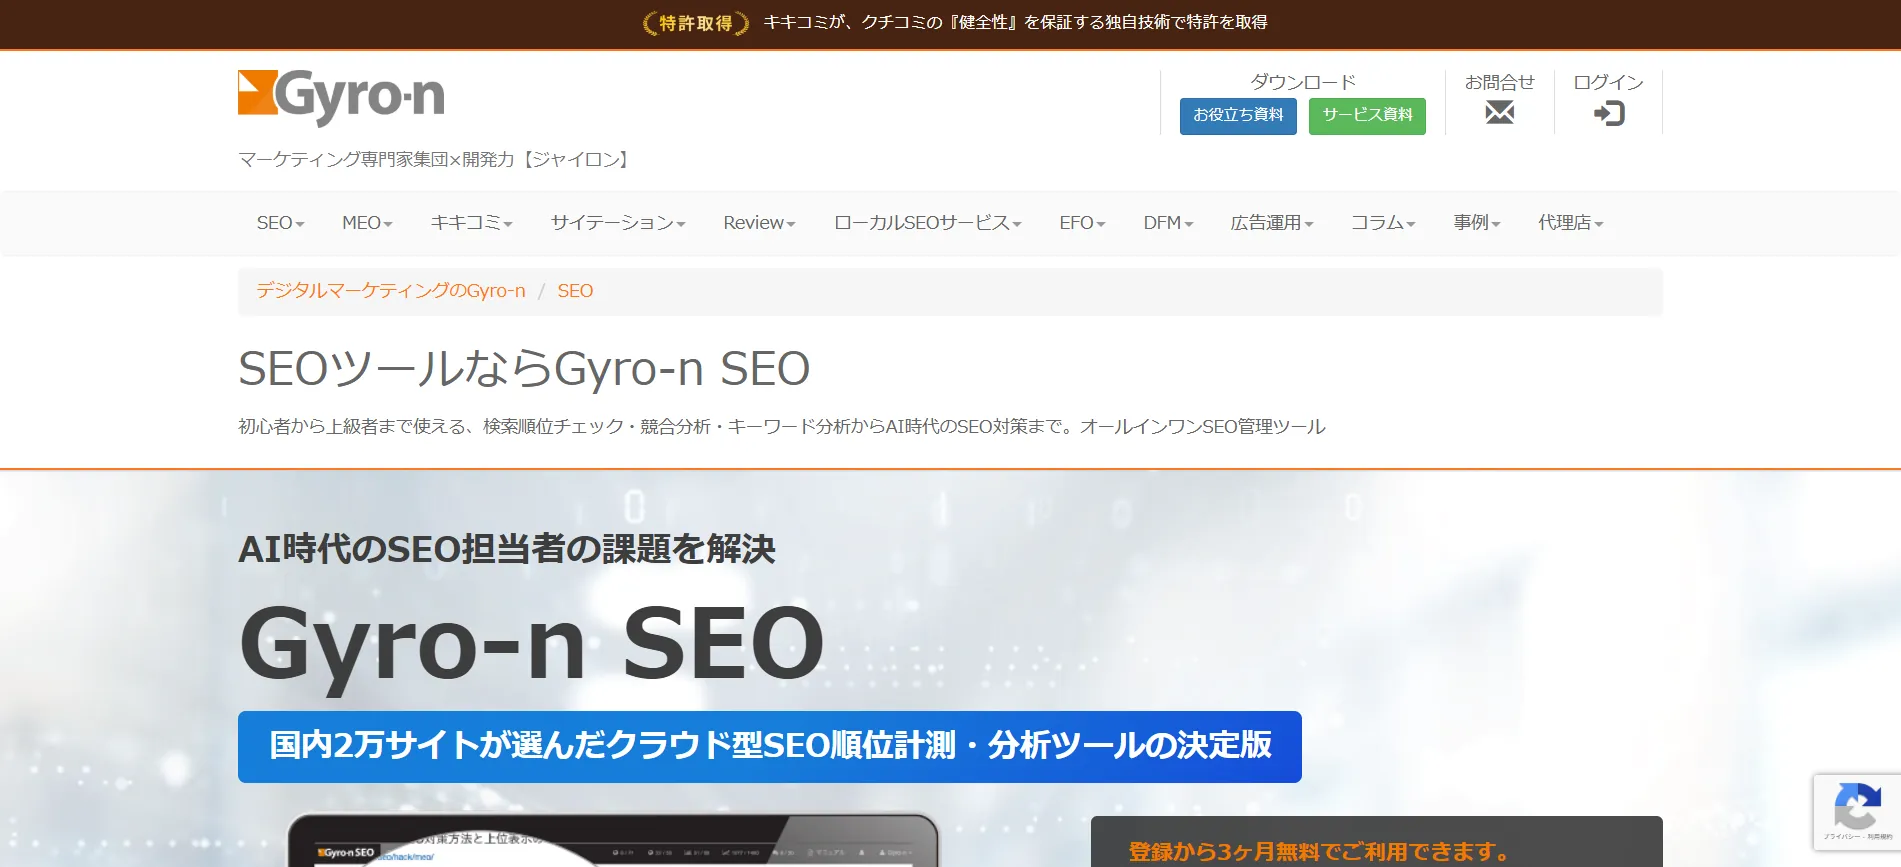Click the Gyro-n logo

pos(341,97)
